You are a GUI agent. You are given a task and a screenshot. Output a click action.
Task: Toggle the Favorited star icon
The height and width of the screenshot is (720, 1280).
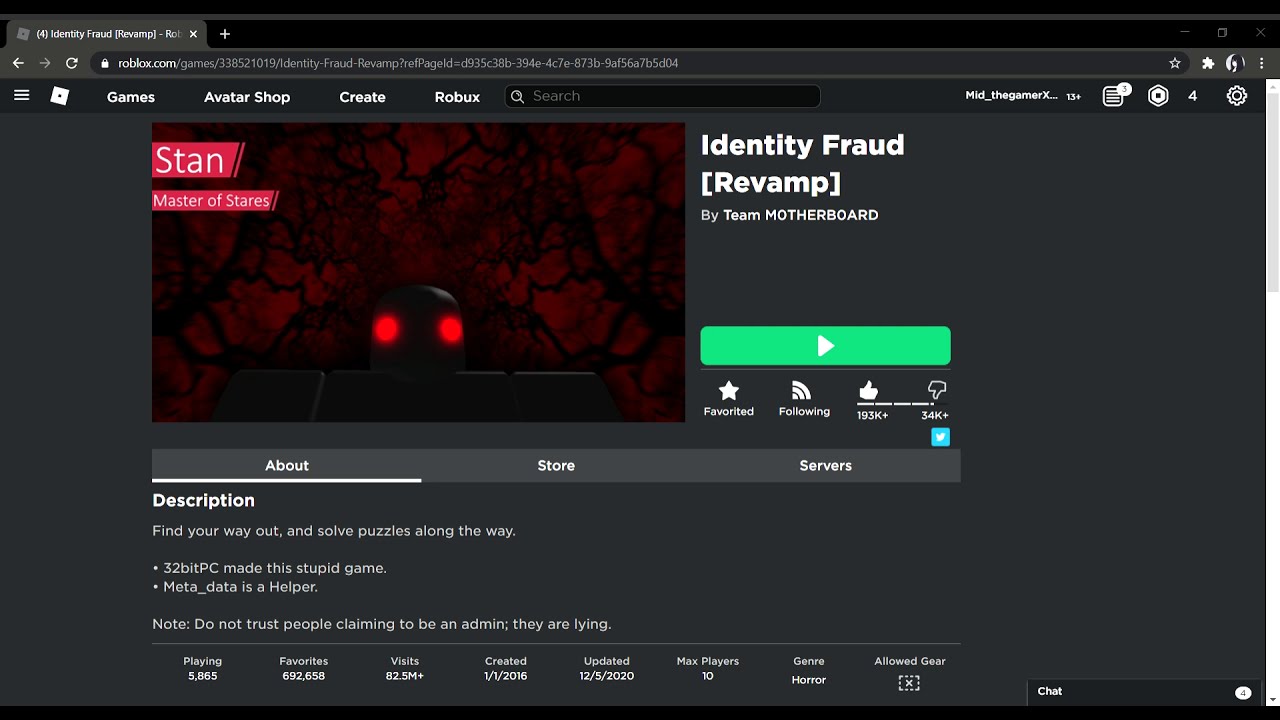pos(728,390)
